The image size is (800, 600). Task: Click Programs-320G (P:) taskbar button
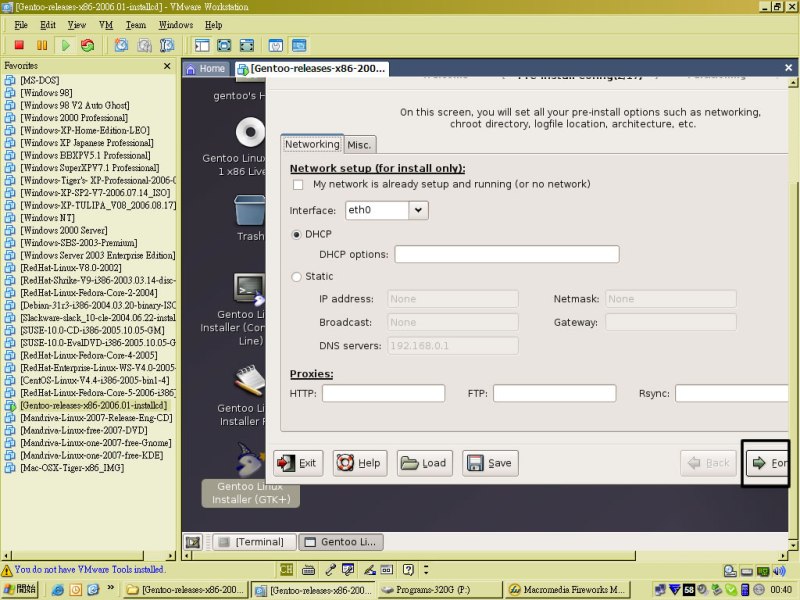[440, 590]
